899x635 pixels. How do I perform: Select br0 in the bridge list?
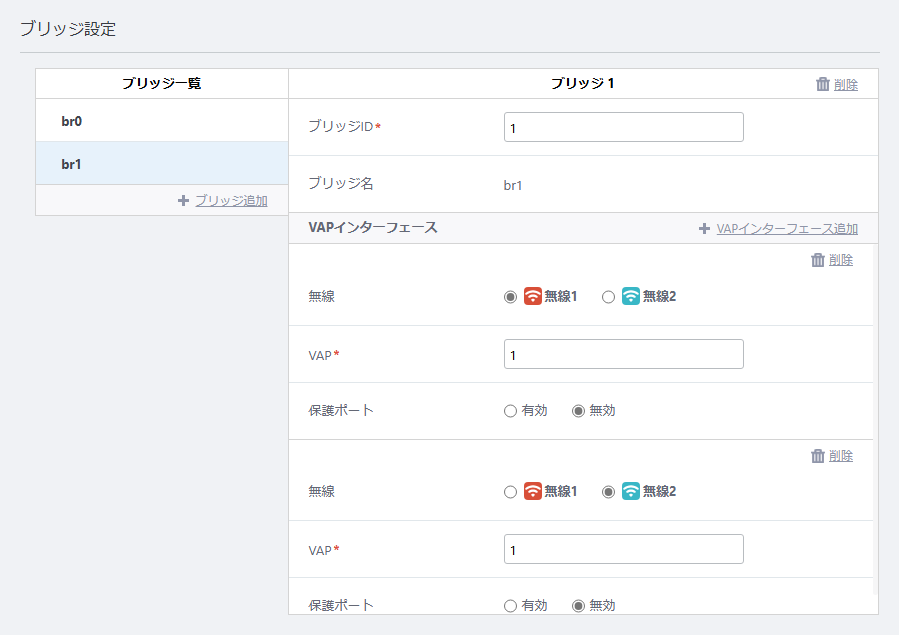pyautogui.click(x=162, y=120)
